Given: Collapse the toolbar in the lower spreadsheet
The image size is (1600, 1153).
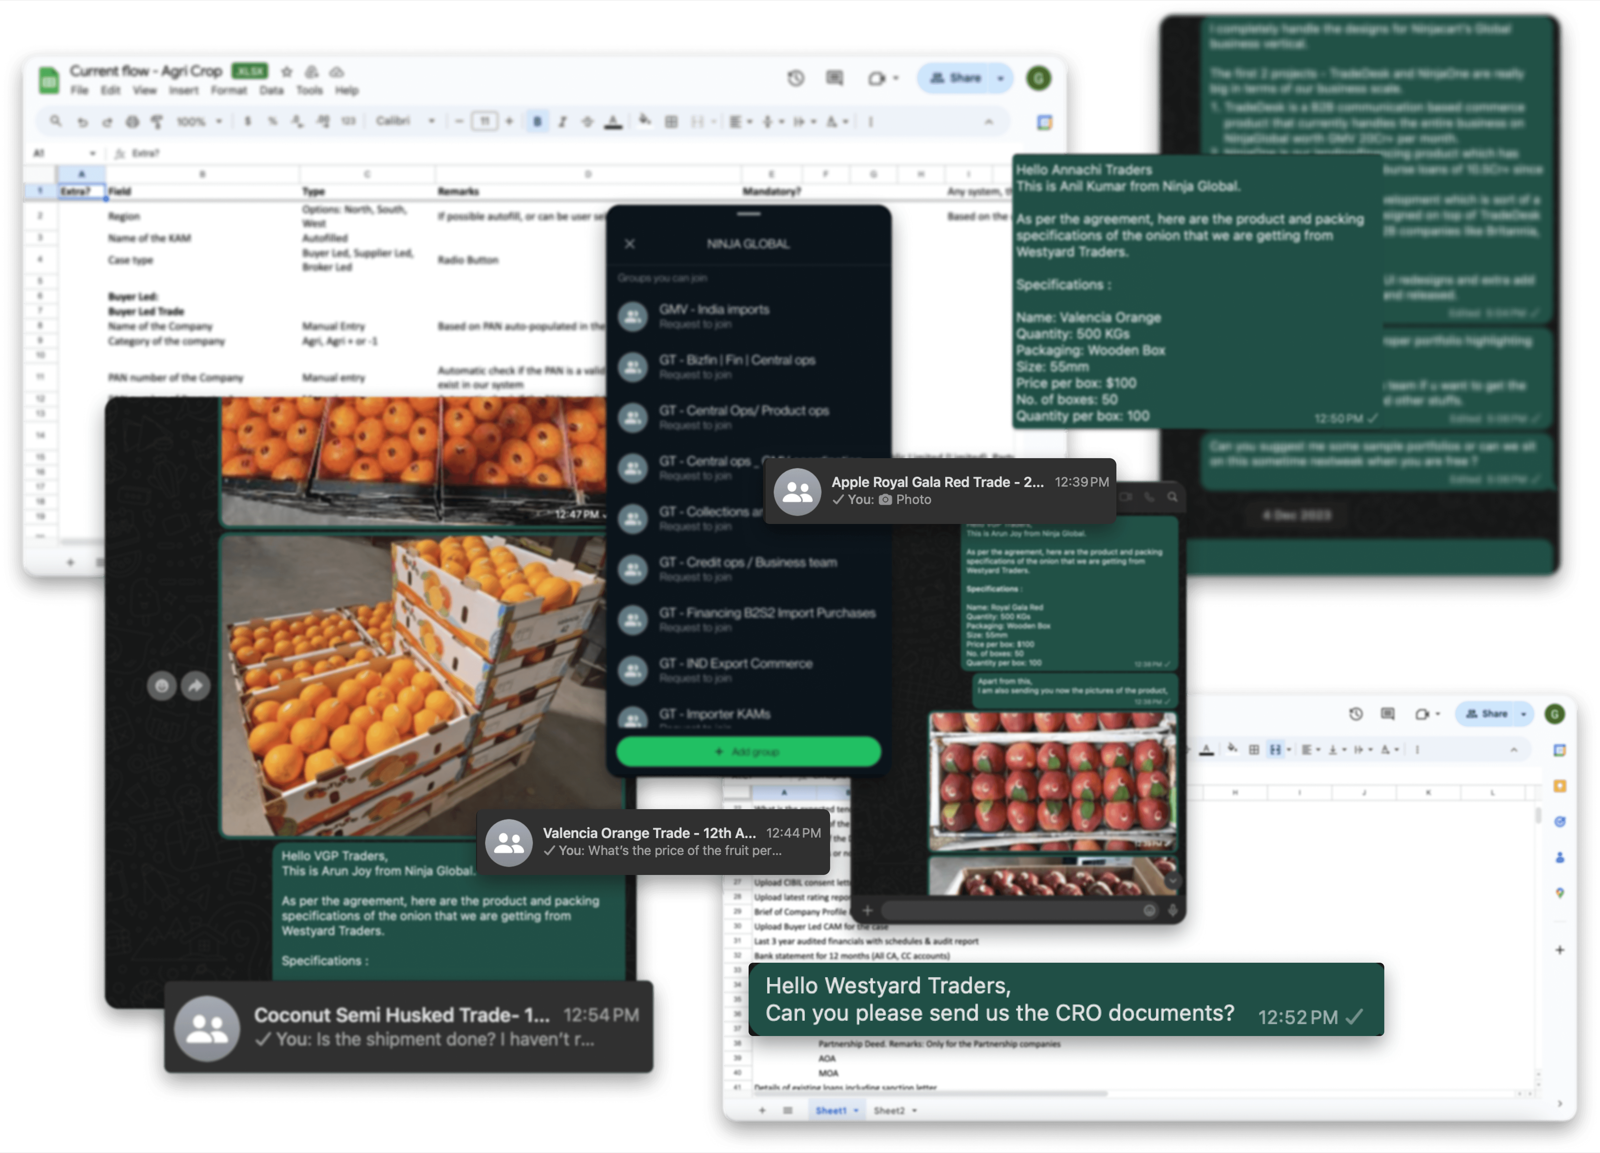Looking at the screenshot, I should point(1514,750).
